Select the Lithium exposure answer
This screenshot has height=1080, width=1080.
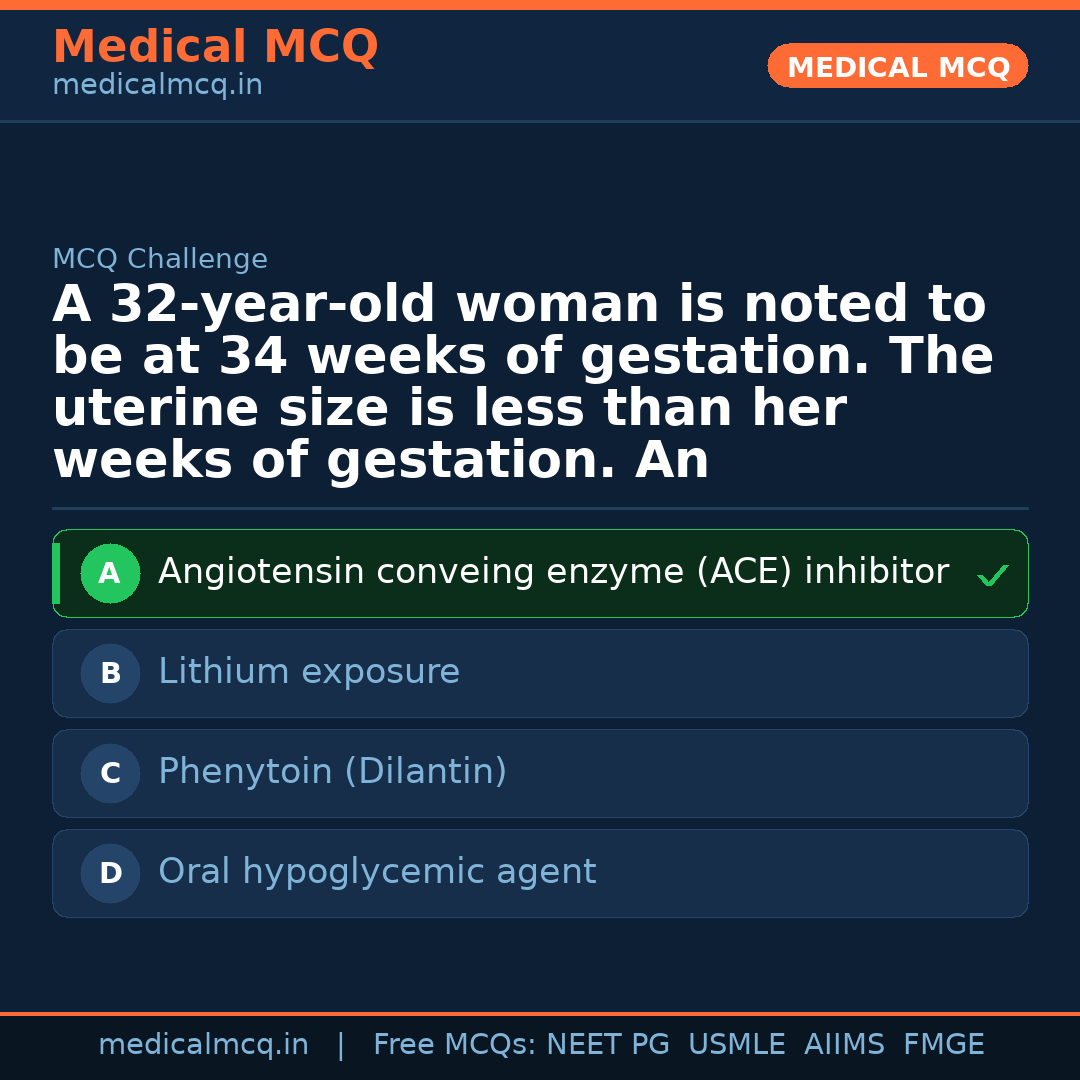tap(309, 672)
